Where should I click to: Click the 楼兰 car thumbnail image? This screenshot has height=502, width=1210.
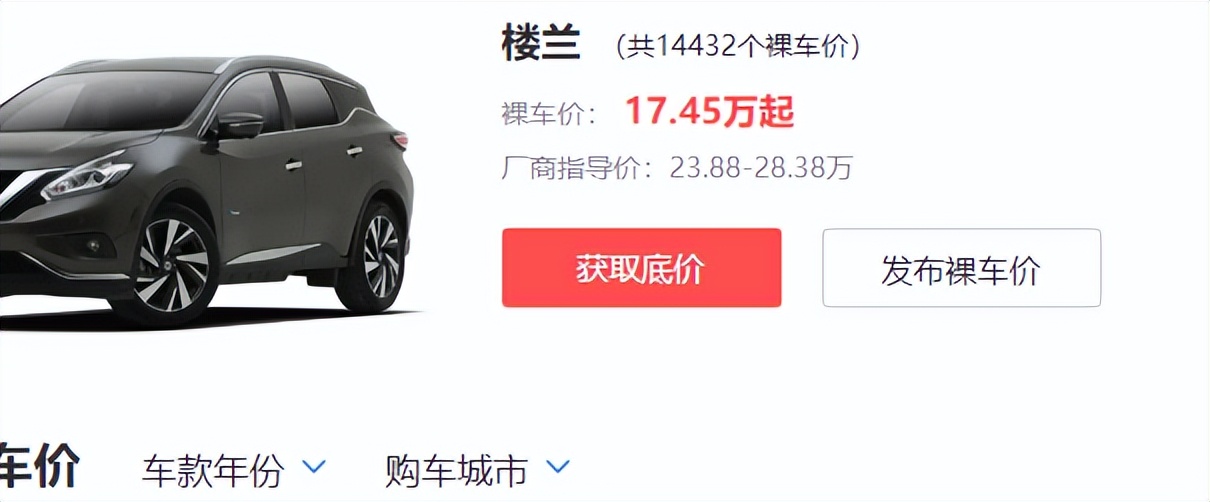(206, 190)
